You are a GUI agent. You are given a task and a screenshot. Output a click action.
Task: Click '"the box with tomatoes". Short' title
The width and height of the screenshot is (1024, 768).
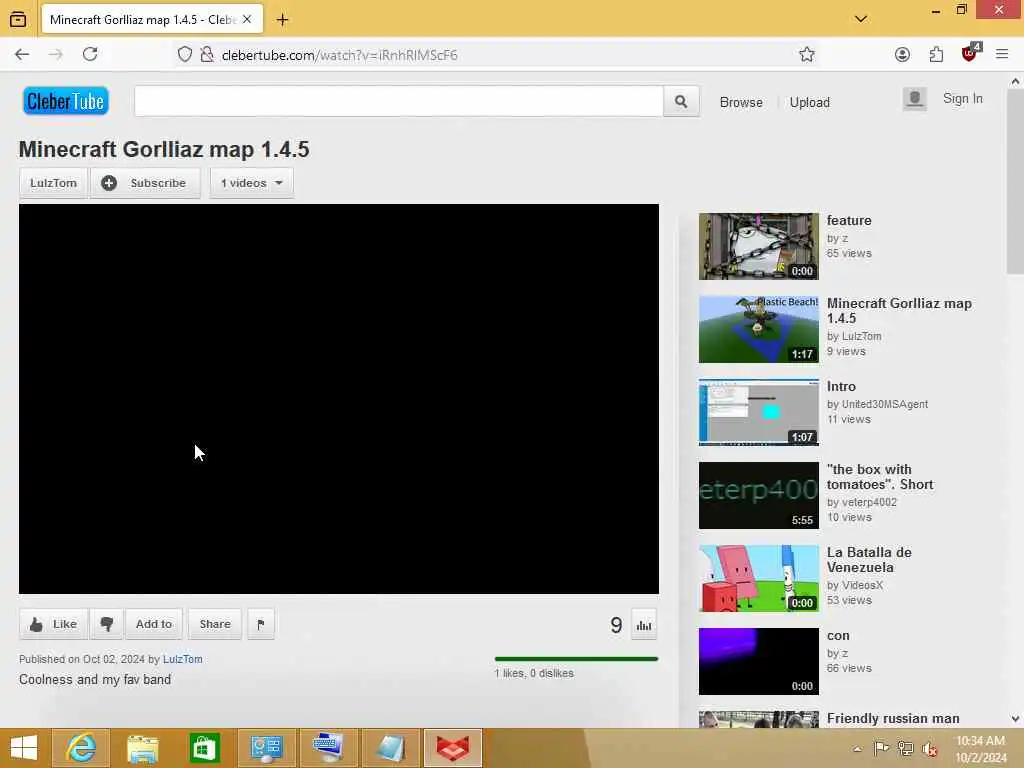coord(880,477)
